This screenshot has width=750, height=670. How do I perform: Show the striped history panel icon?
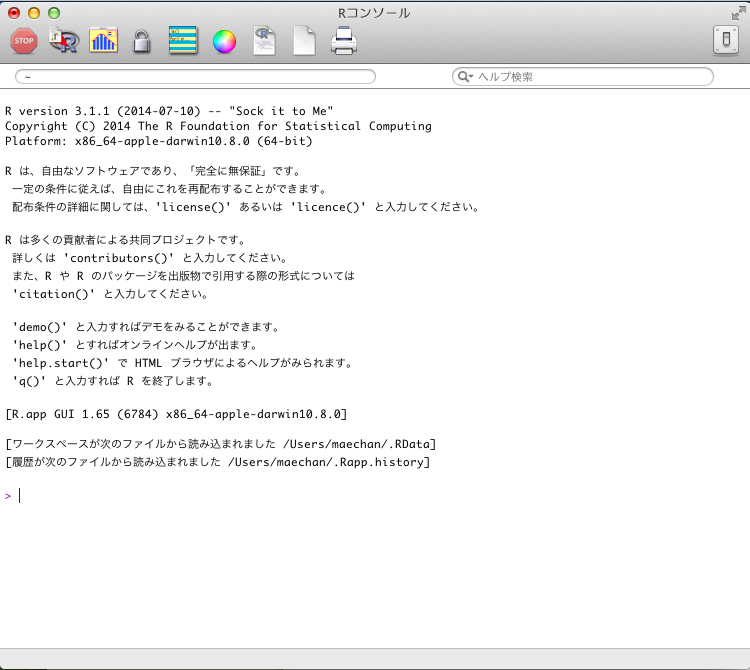point(183,40)
